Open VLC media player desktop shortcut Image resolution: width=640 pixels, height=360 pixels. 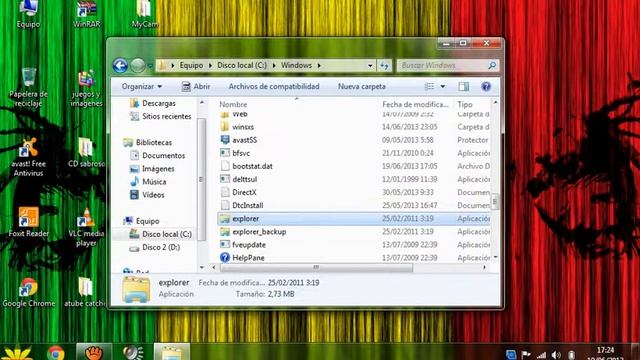86,227
